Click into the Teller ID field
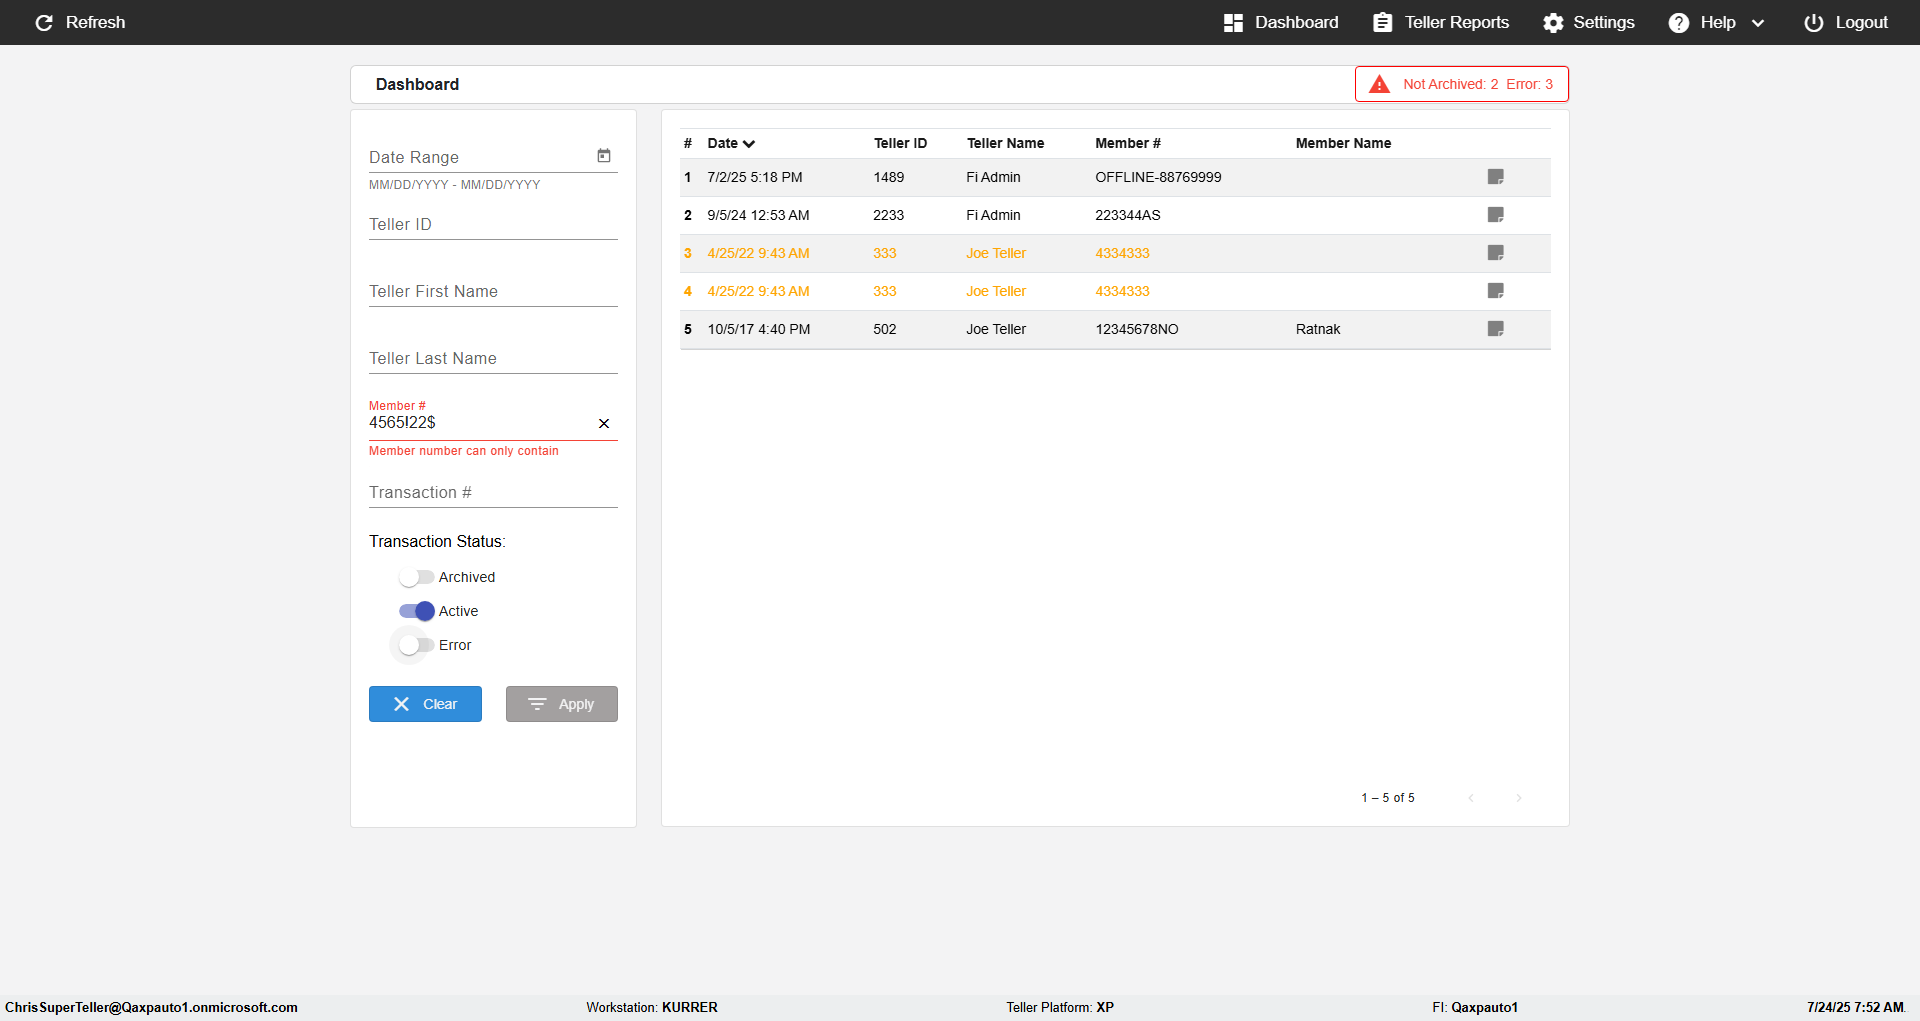The height and width of the screenshot is (1021, 1920). point(492,225)
